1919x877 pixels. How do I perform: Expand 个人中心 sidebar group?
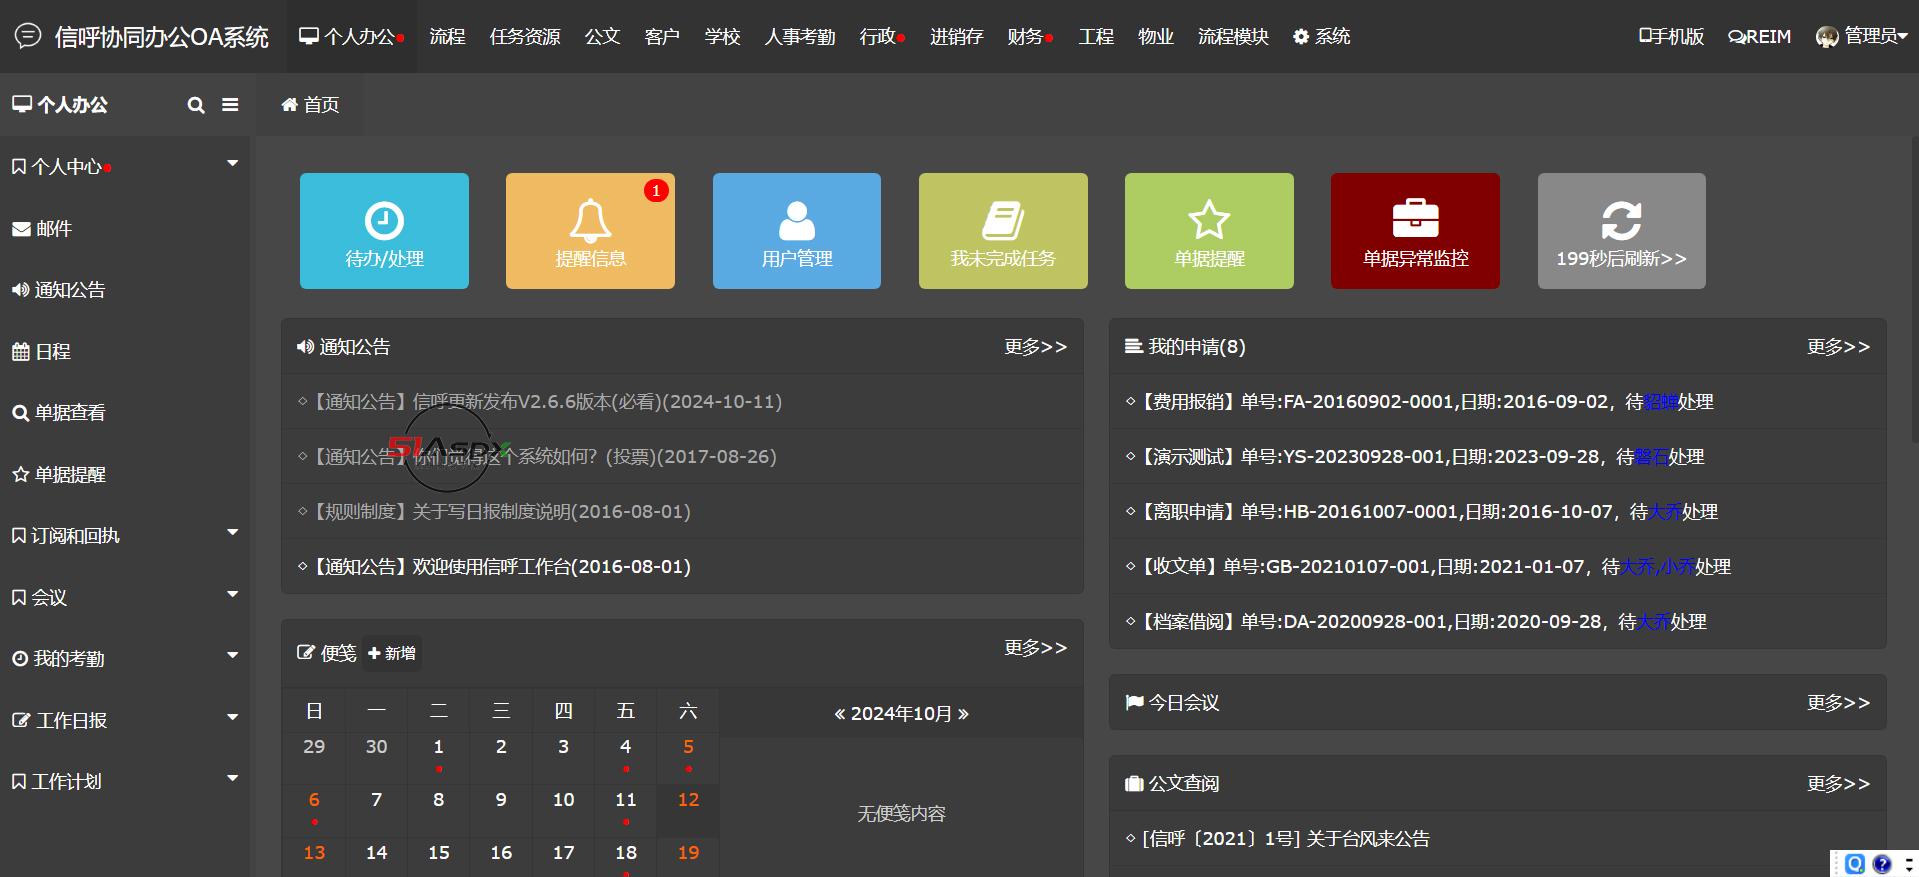pyautogui.click(x=124, y=167)
